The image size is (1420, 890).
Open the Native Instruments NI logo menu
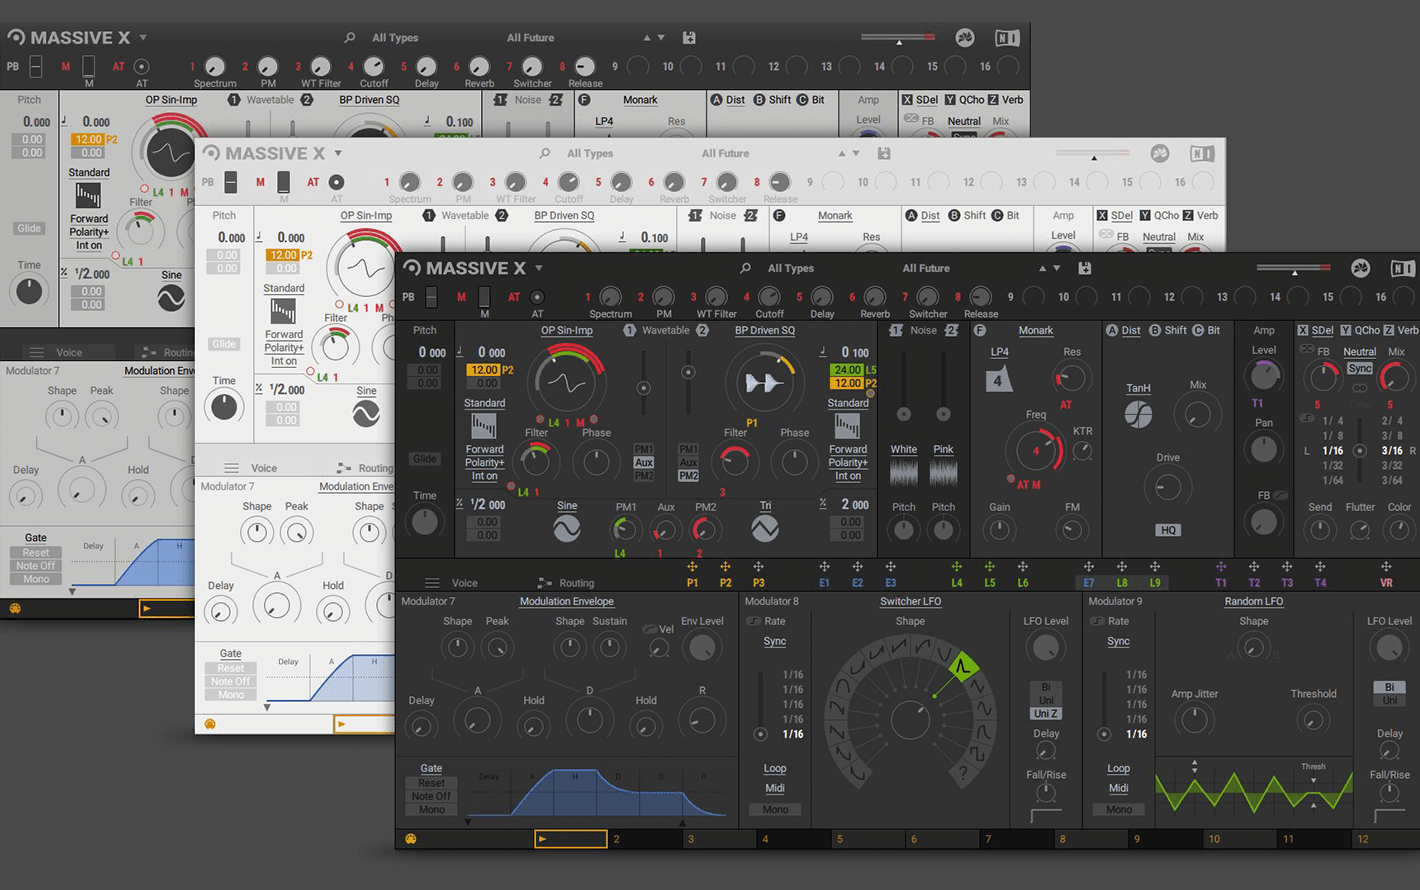(x=1402, y=268)
